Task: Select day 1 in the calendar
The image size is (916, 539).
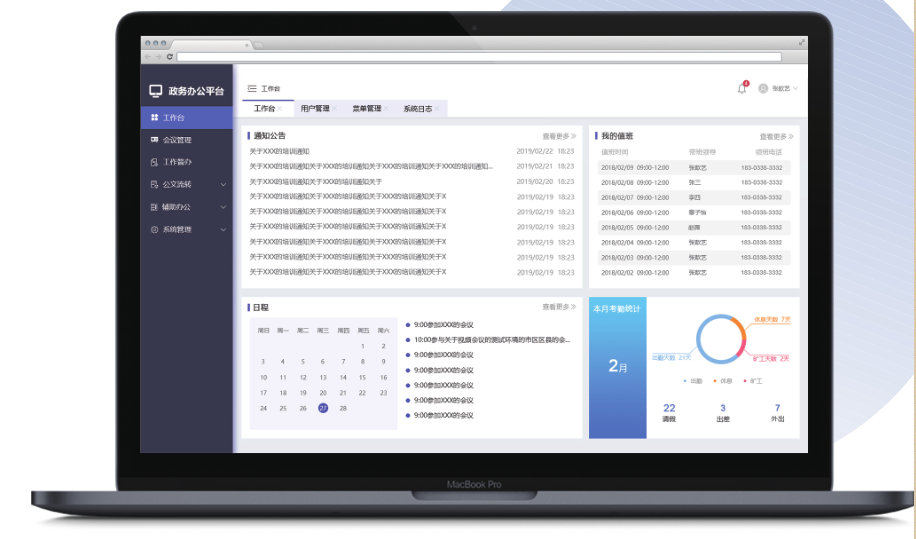Action: 363,346
